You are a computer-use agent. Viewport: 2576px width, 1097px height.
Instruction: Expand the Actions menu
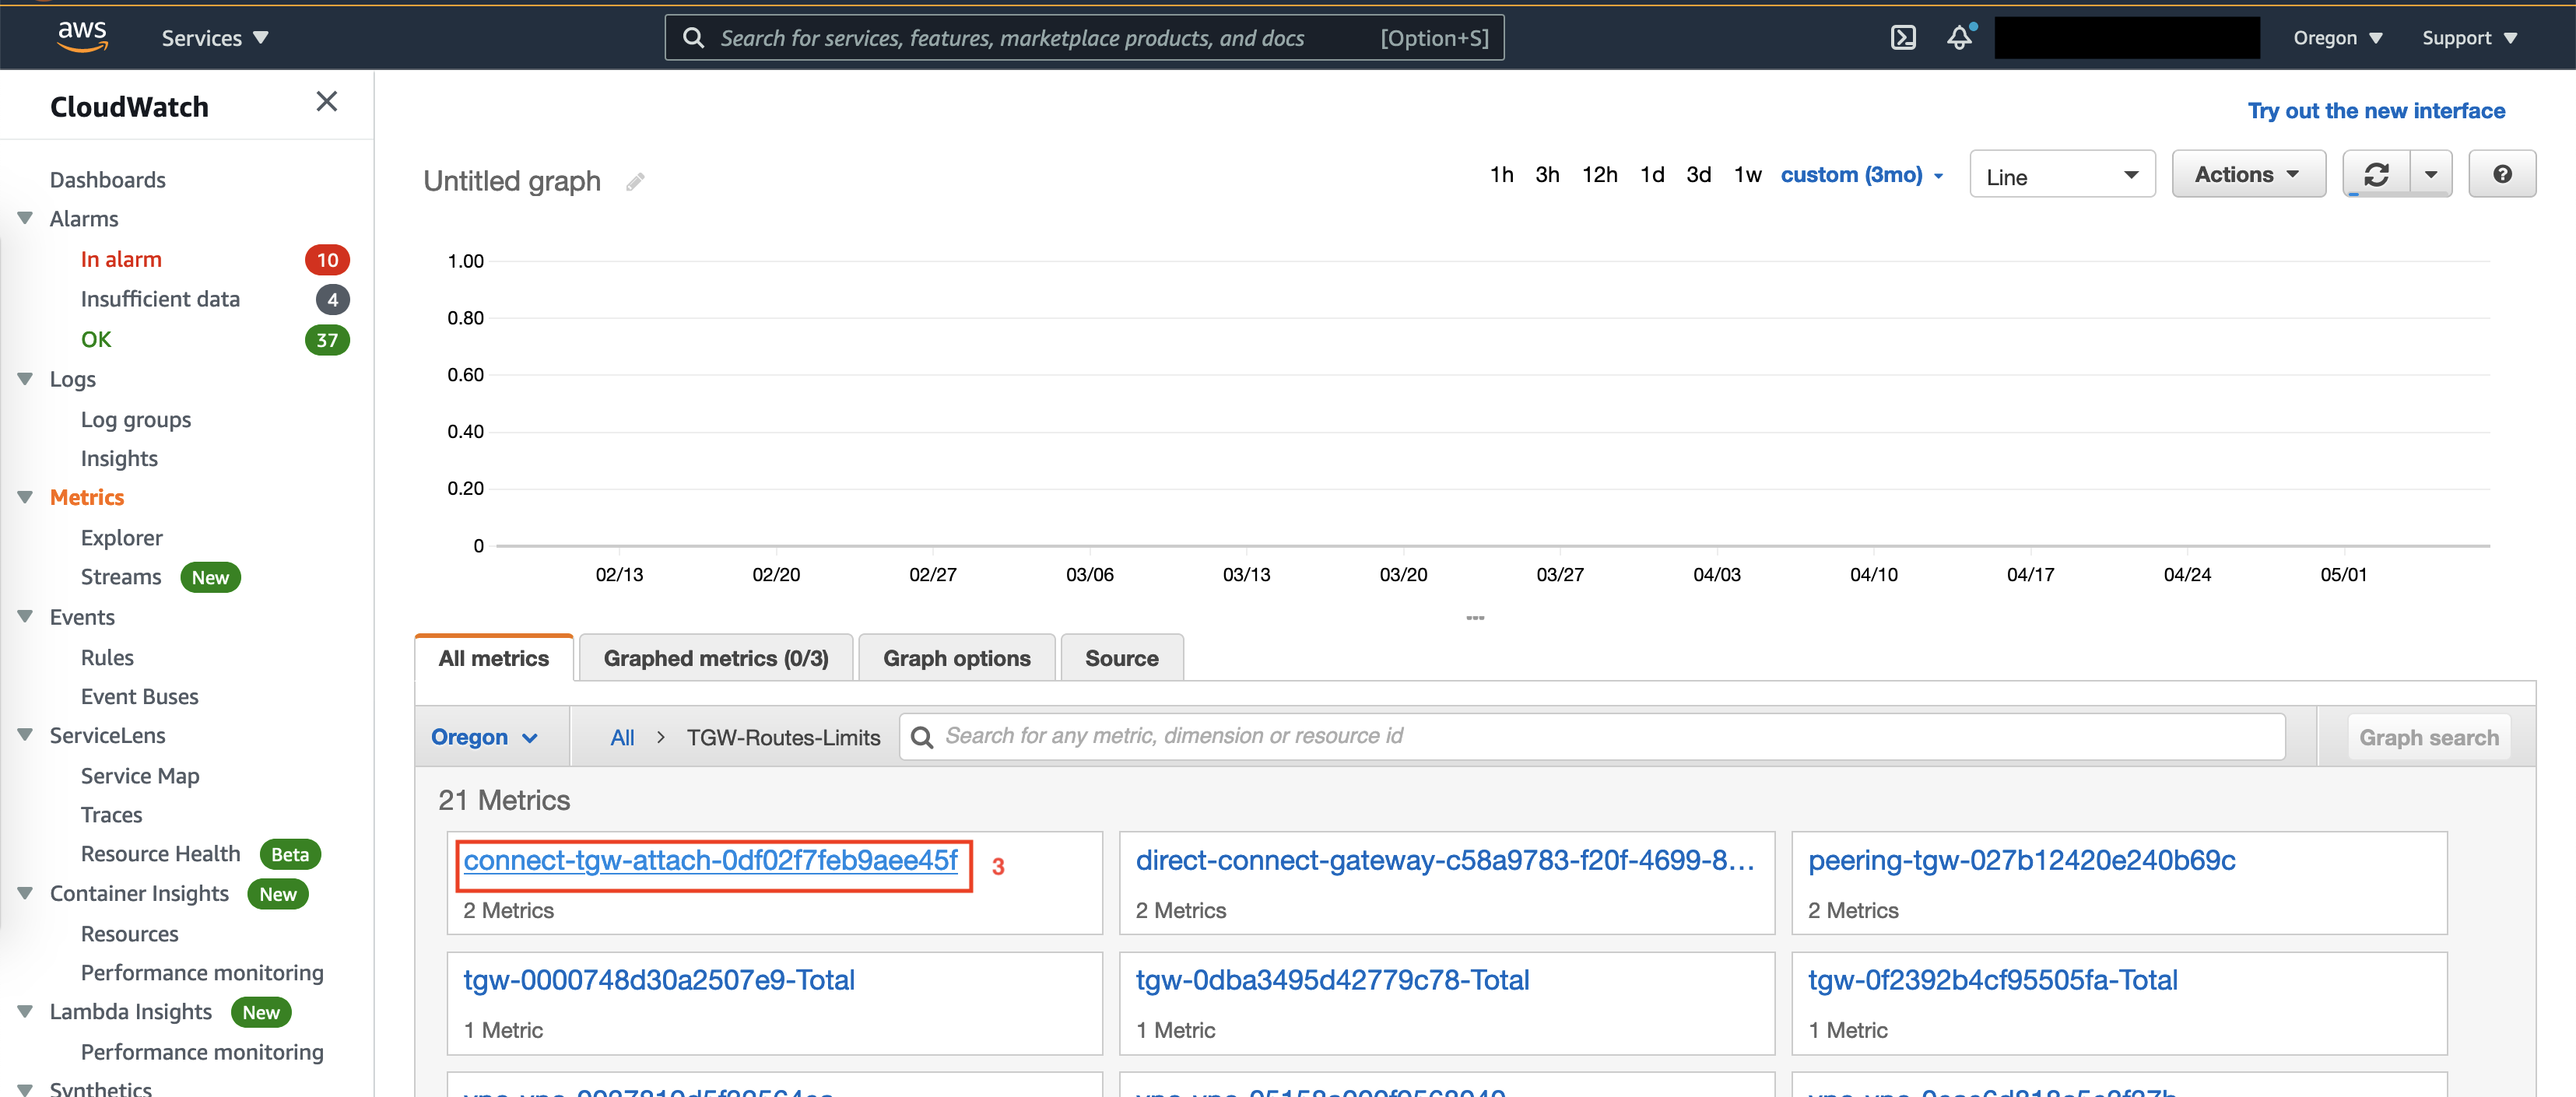[x=2247, y=175]
